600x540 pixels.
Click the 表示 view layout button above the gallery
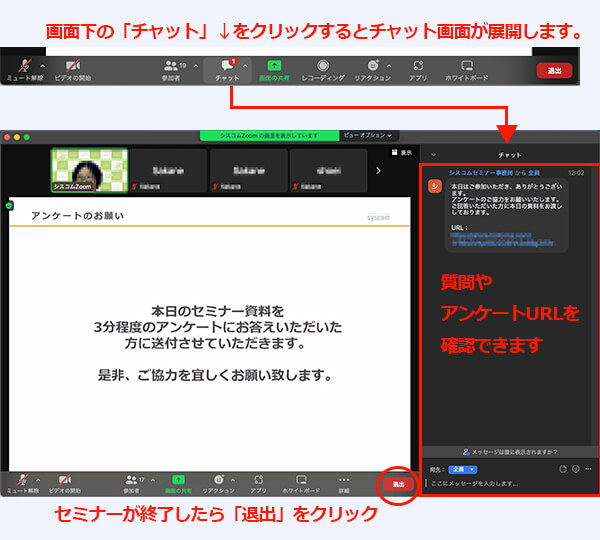[402, 152]
